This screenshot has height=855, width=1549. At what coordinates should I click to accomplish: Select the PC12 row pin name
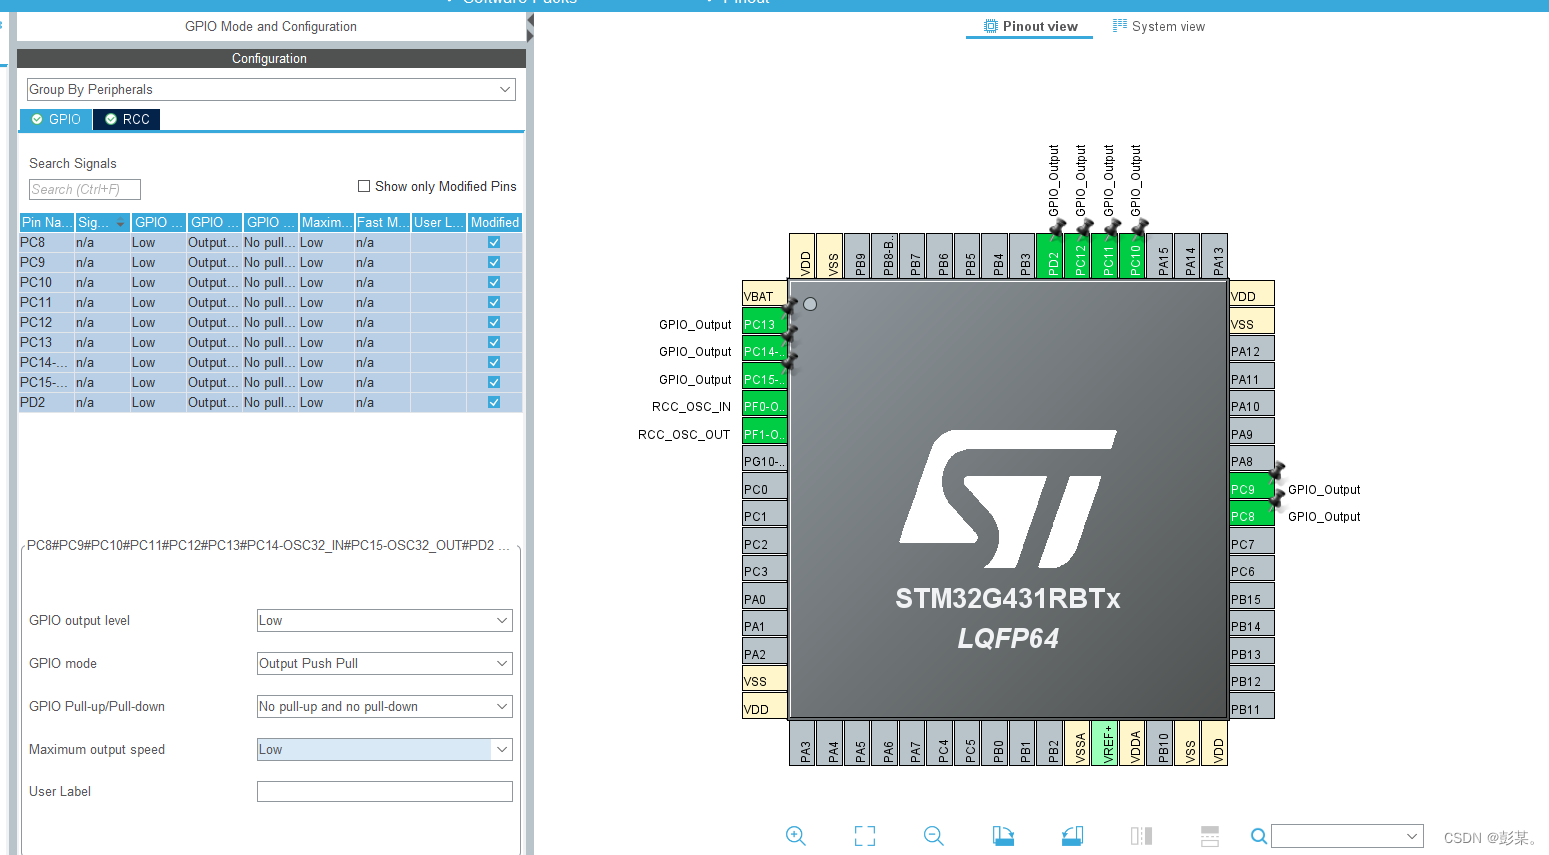pos(36,322)
